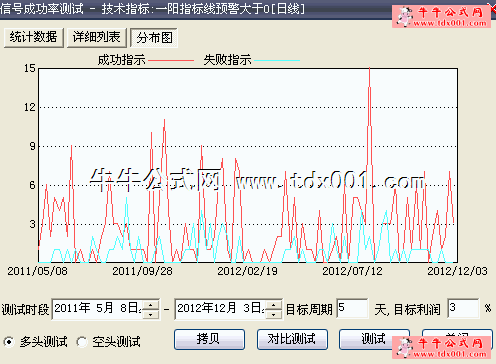Click the 失败指示 legend label
Image resolution: width=496 pixels, height=364 pixels.
point(227,60)
